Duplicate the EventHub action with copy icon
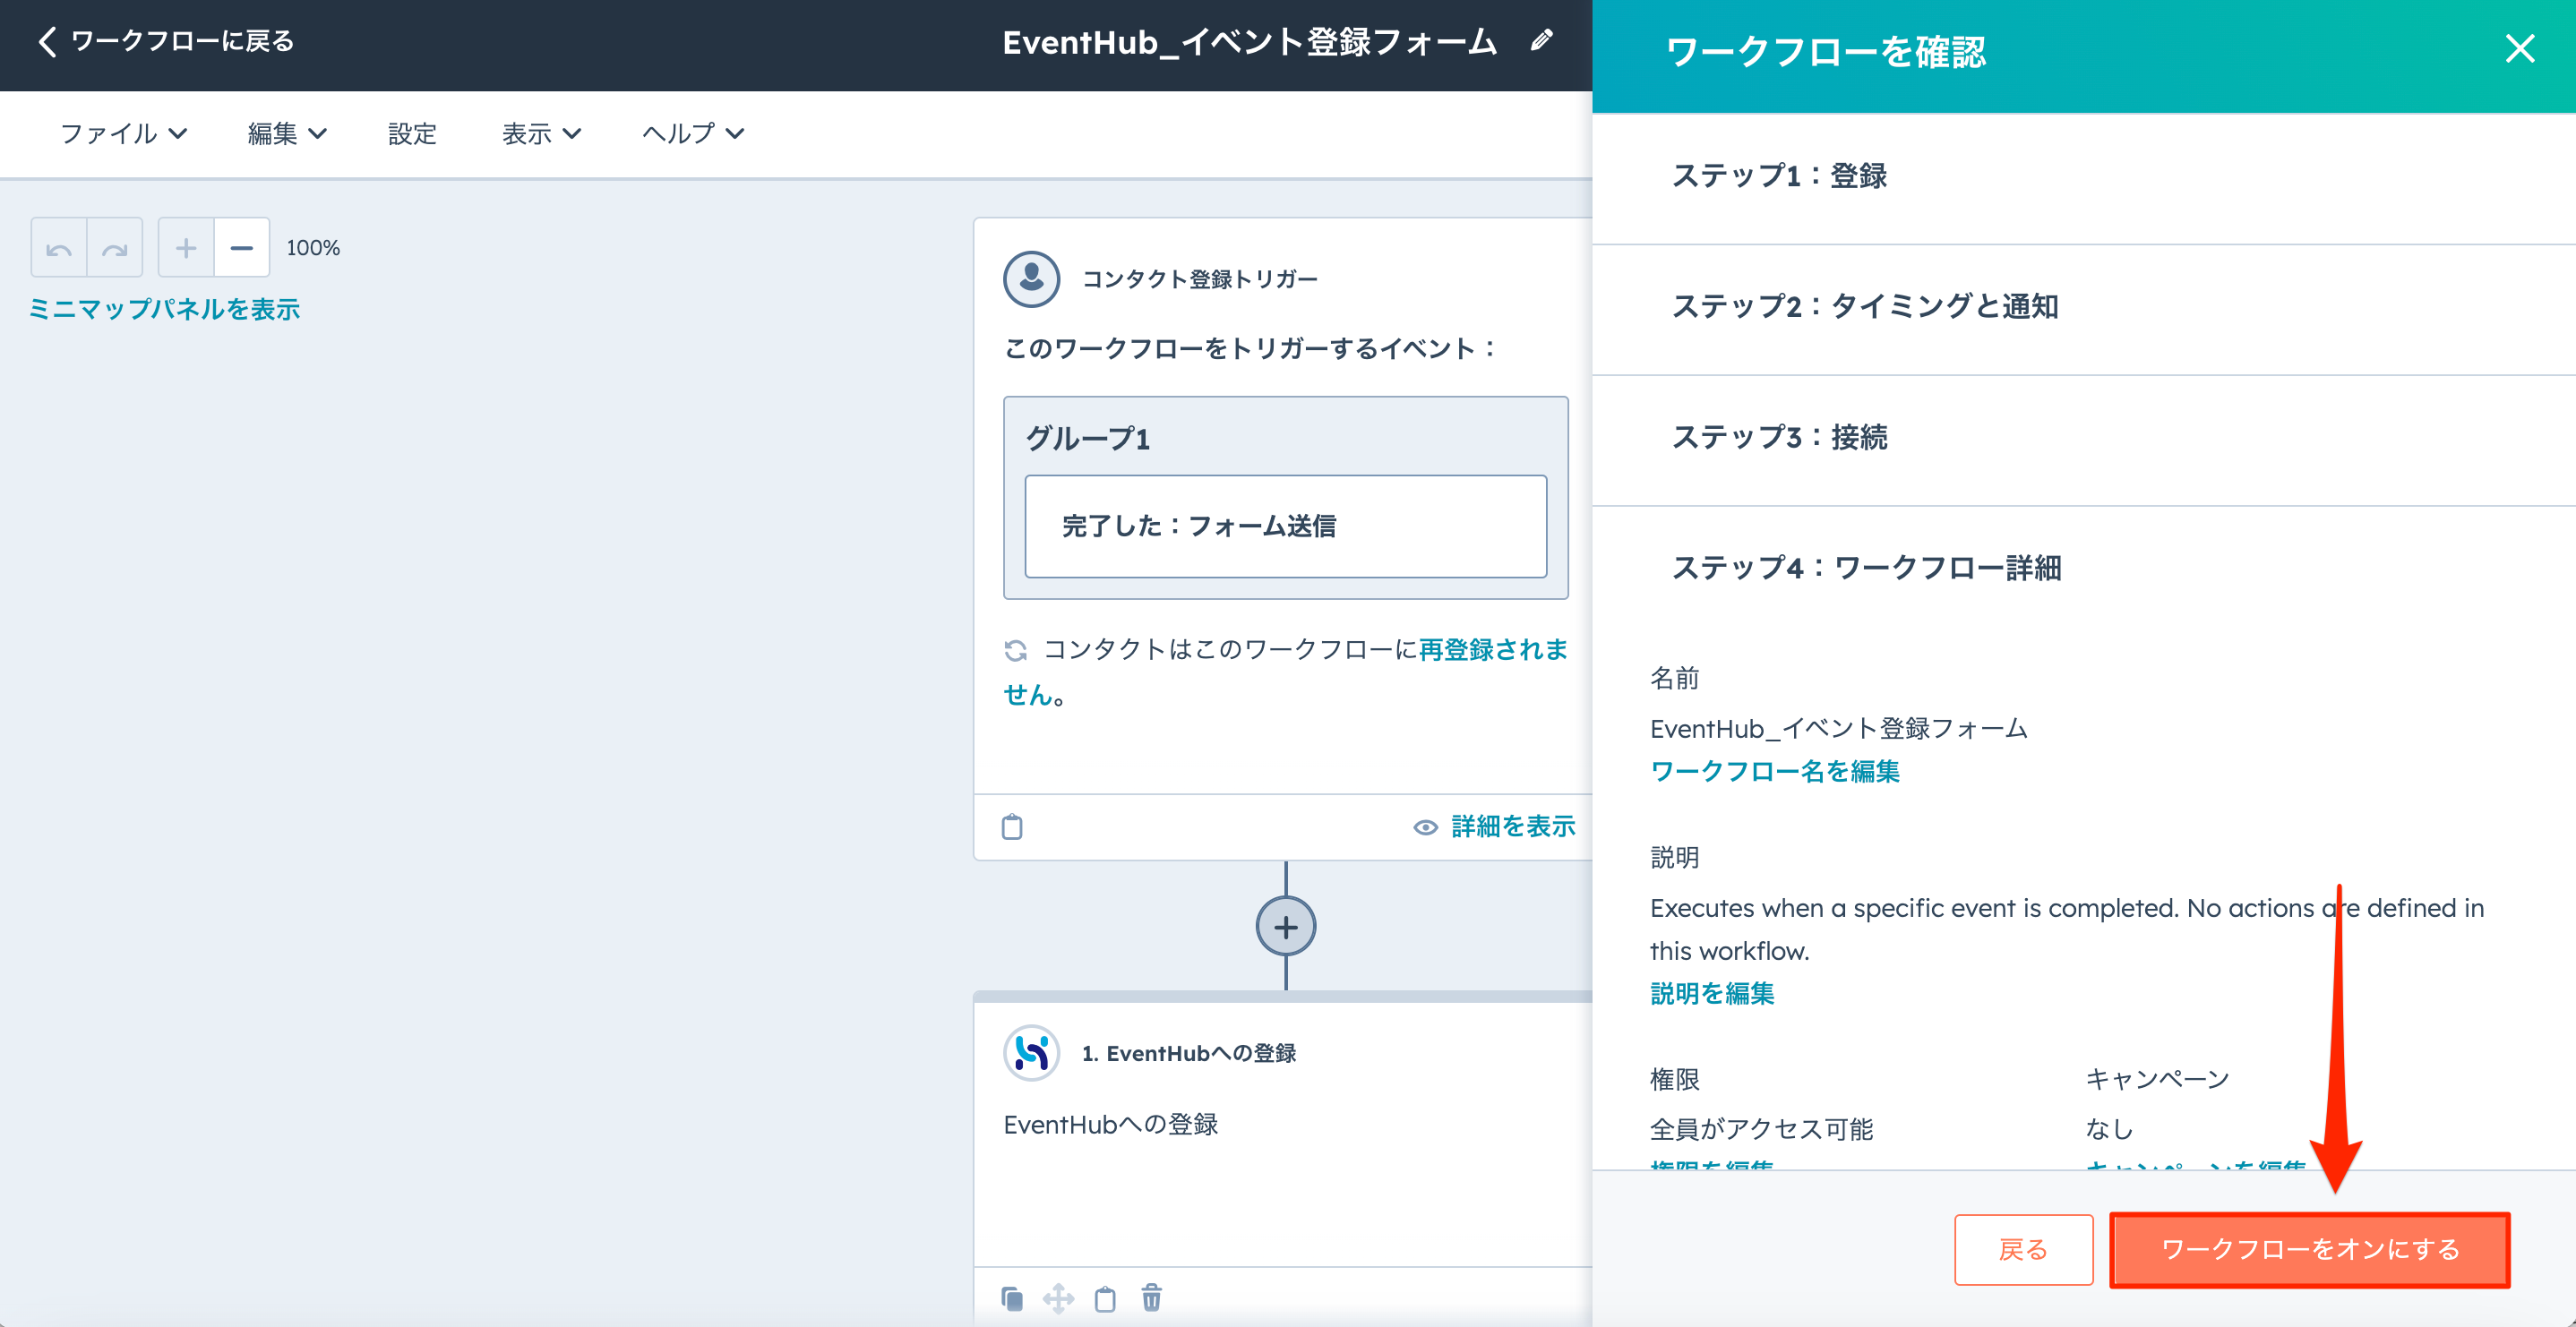Screen dimensions: 2576x1327 click(x=1012, y=1299)
